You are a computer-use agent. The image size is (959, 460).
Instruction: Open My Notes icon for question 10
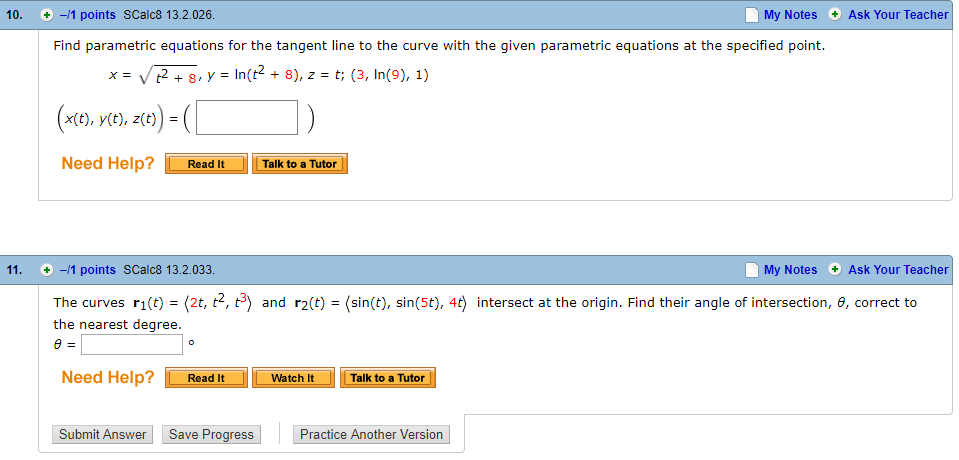coord(752,15)
